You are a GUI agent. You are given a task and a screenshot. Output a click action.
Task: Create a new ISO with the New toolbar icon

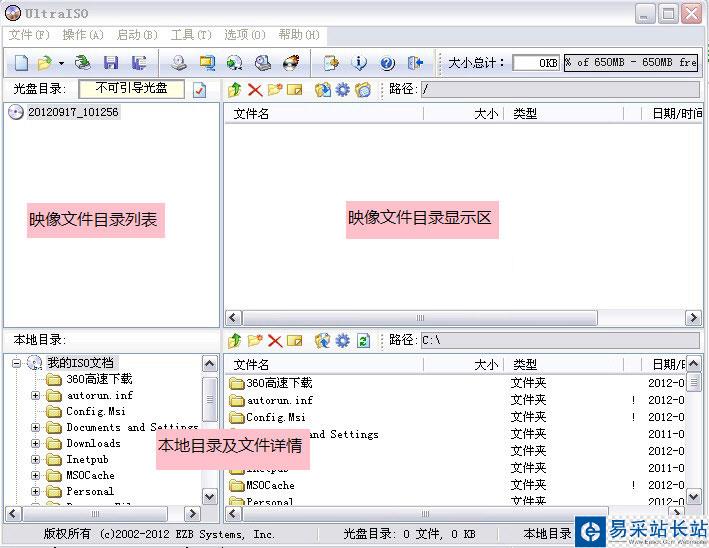coord(21,63)
